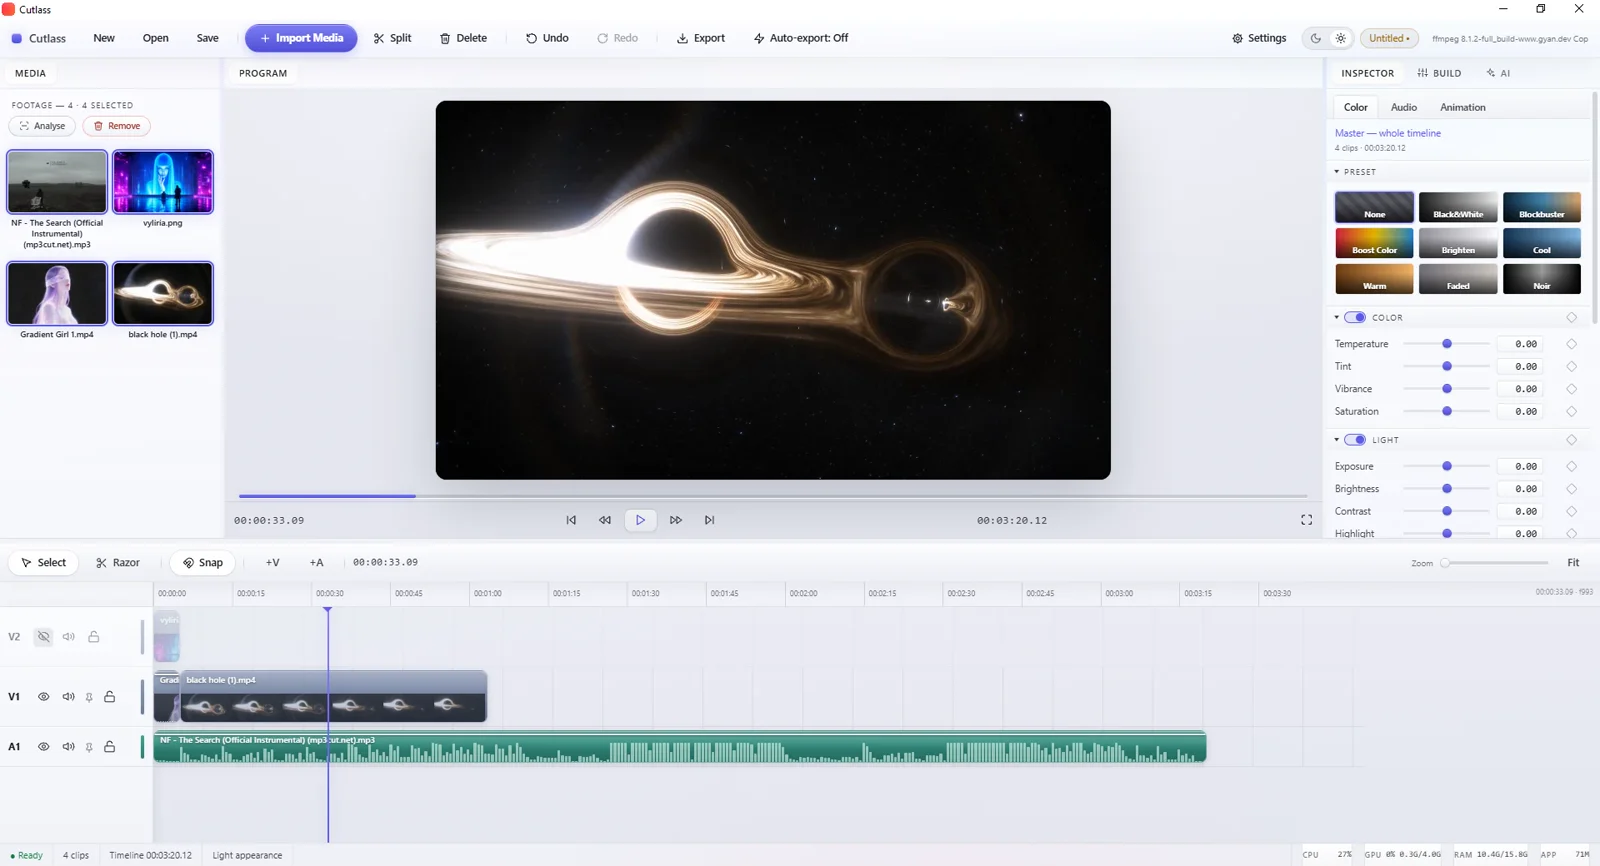Skip to start of program

[571, 520]
